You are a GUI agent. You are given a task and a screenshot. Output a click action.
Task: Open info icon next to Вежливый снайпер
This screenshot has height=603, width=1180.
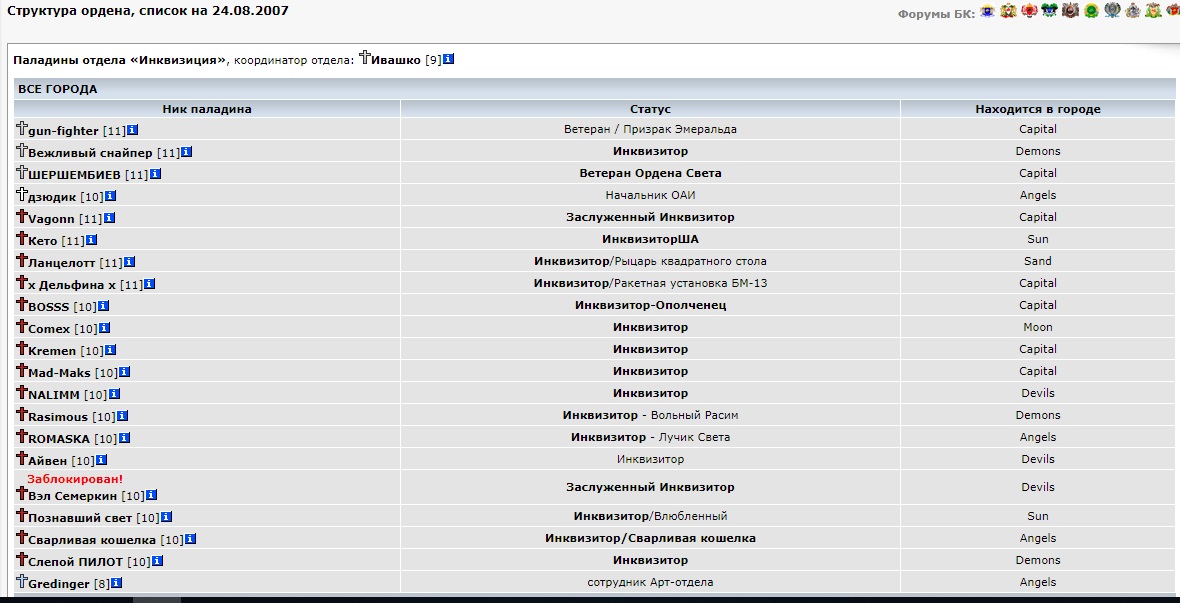coord(187,152)
